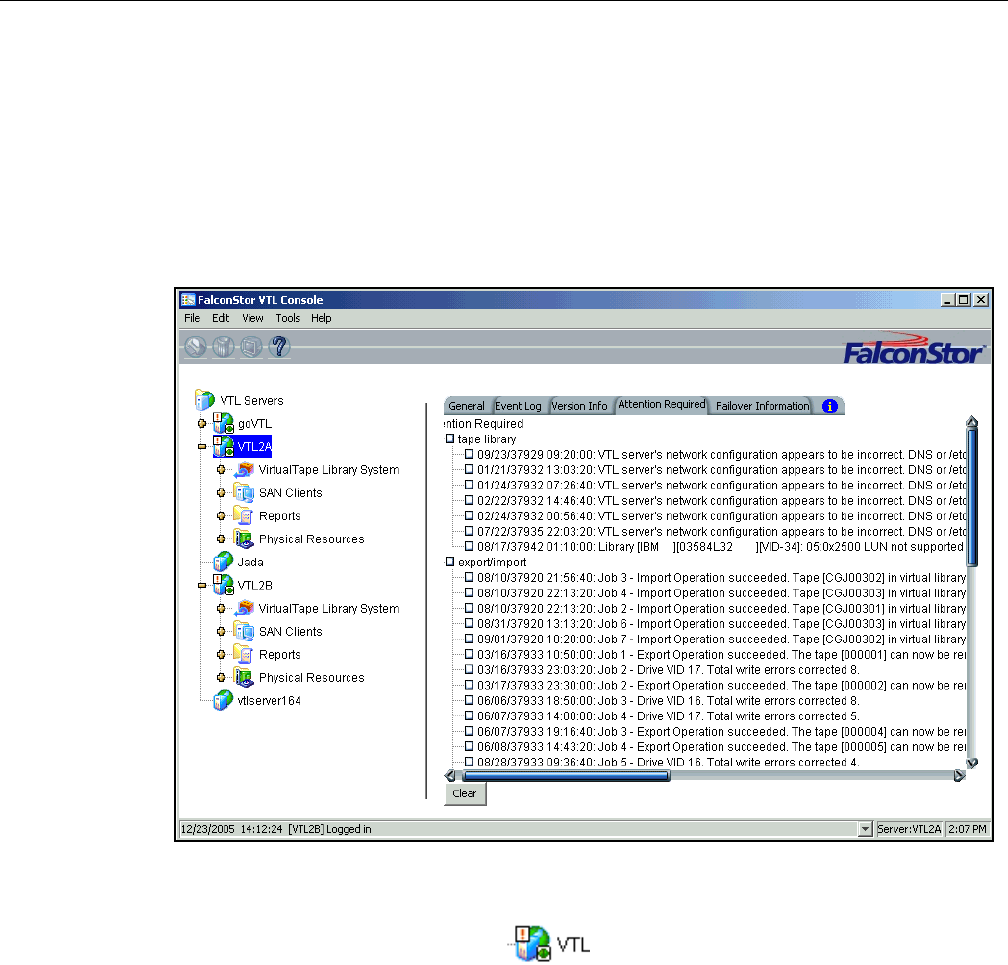
Task: Expand SAN Clients under VTL2A
Action: (221, 492)
